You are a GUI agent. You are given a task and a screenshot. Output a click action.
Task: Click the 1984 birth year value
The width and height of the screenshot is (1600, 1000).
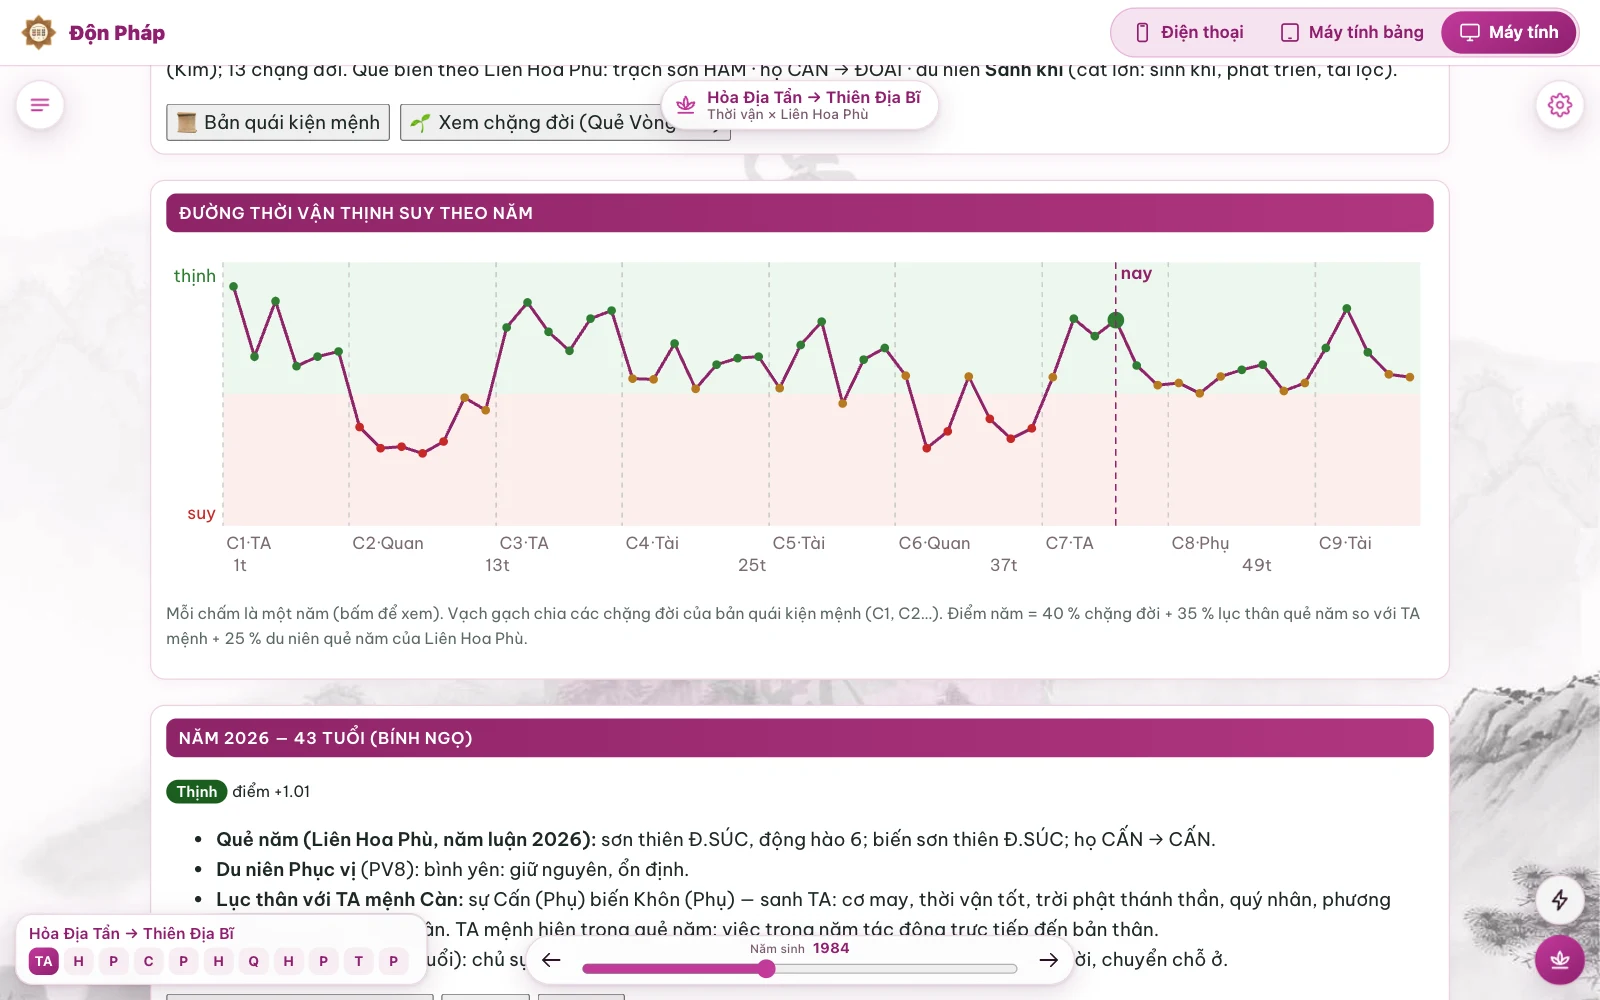tap(831, 948)
